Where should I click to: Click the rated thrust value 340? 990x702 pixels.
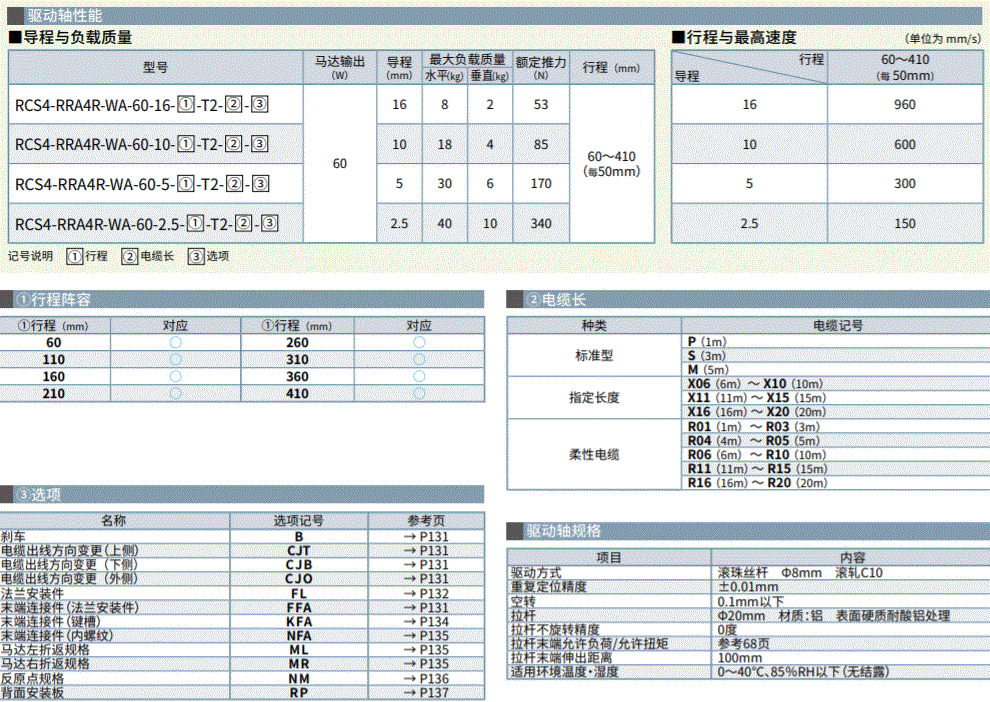point(541,223)
